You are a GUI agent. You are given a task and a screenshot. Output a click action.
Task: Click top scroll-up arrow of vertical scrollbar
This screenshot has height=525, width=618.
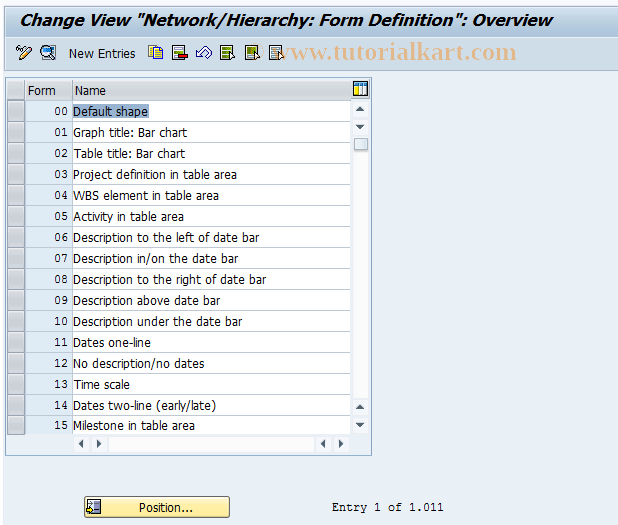pyautogui.click(x=360, y=109)
